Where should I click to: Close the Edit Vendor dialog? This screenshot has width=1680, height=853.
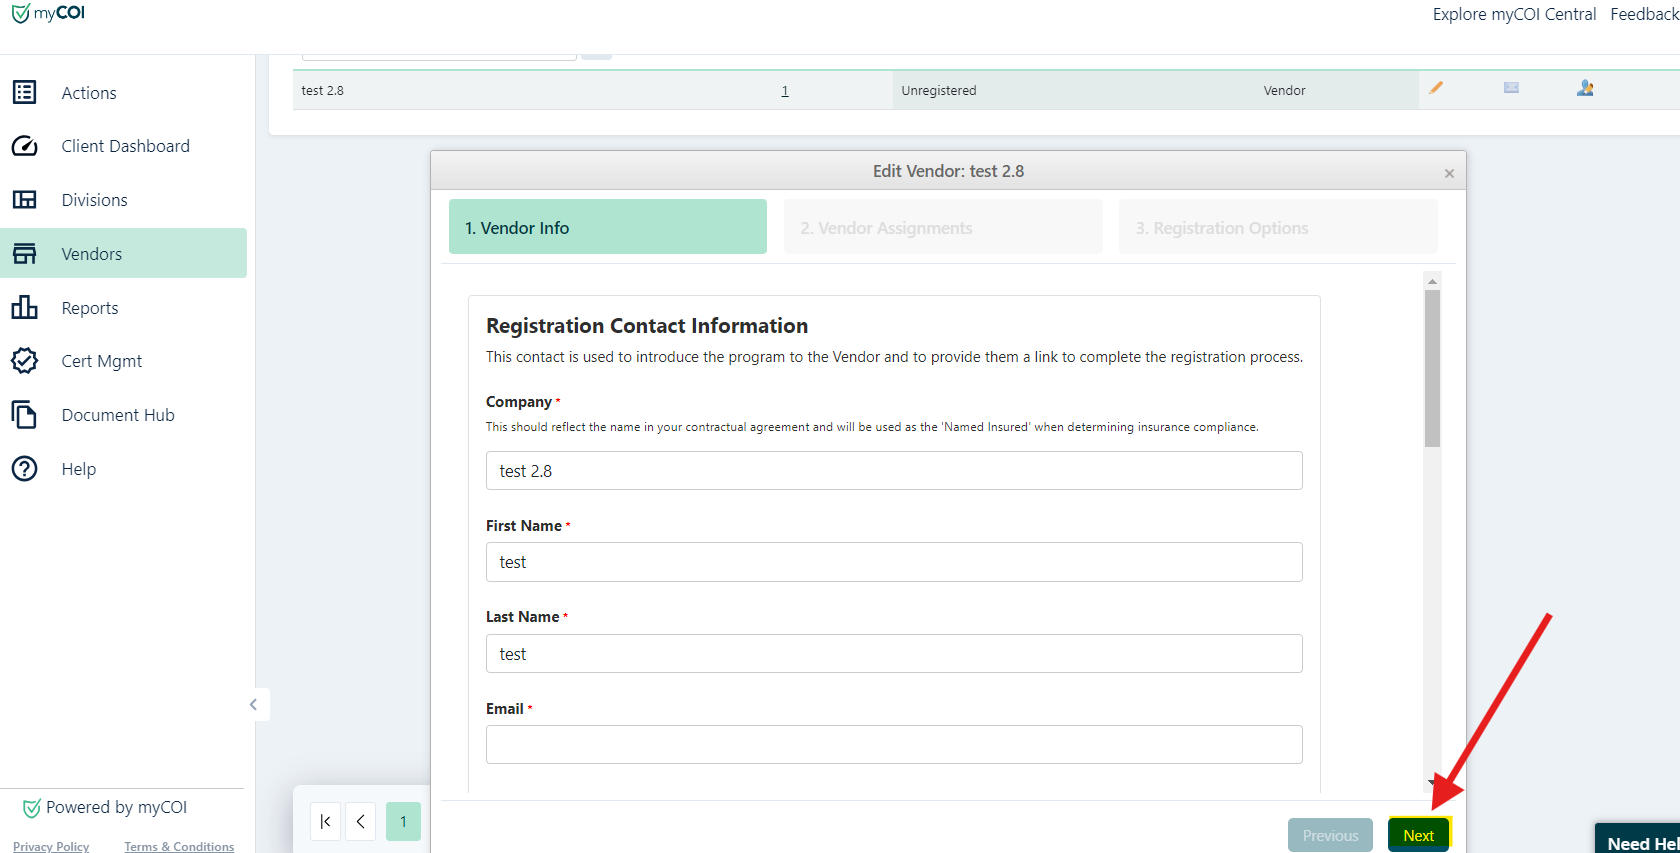(1449, 174)
